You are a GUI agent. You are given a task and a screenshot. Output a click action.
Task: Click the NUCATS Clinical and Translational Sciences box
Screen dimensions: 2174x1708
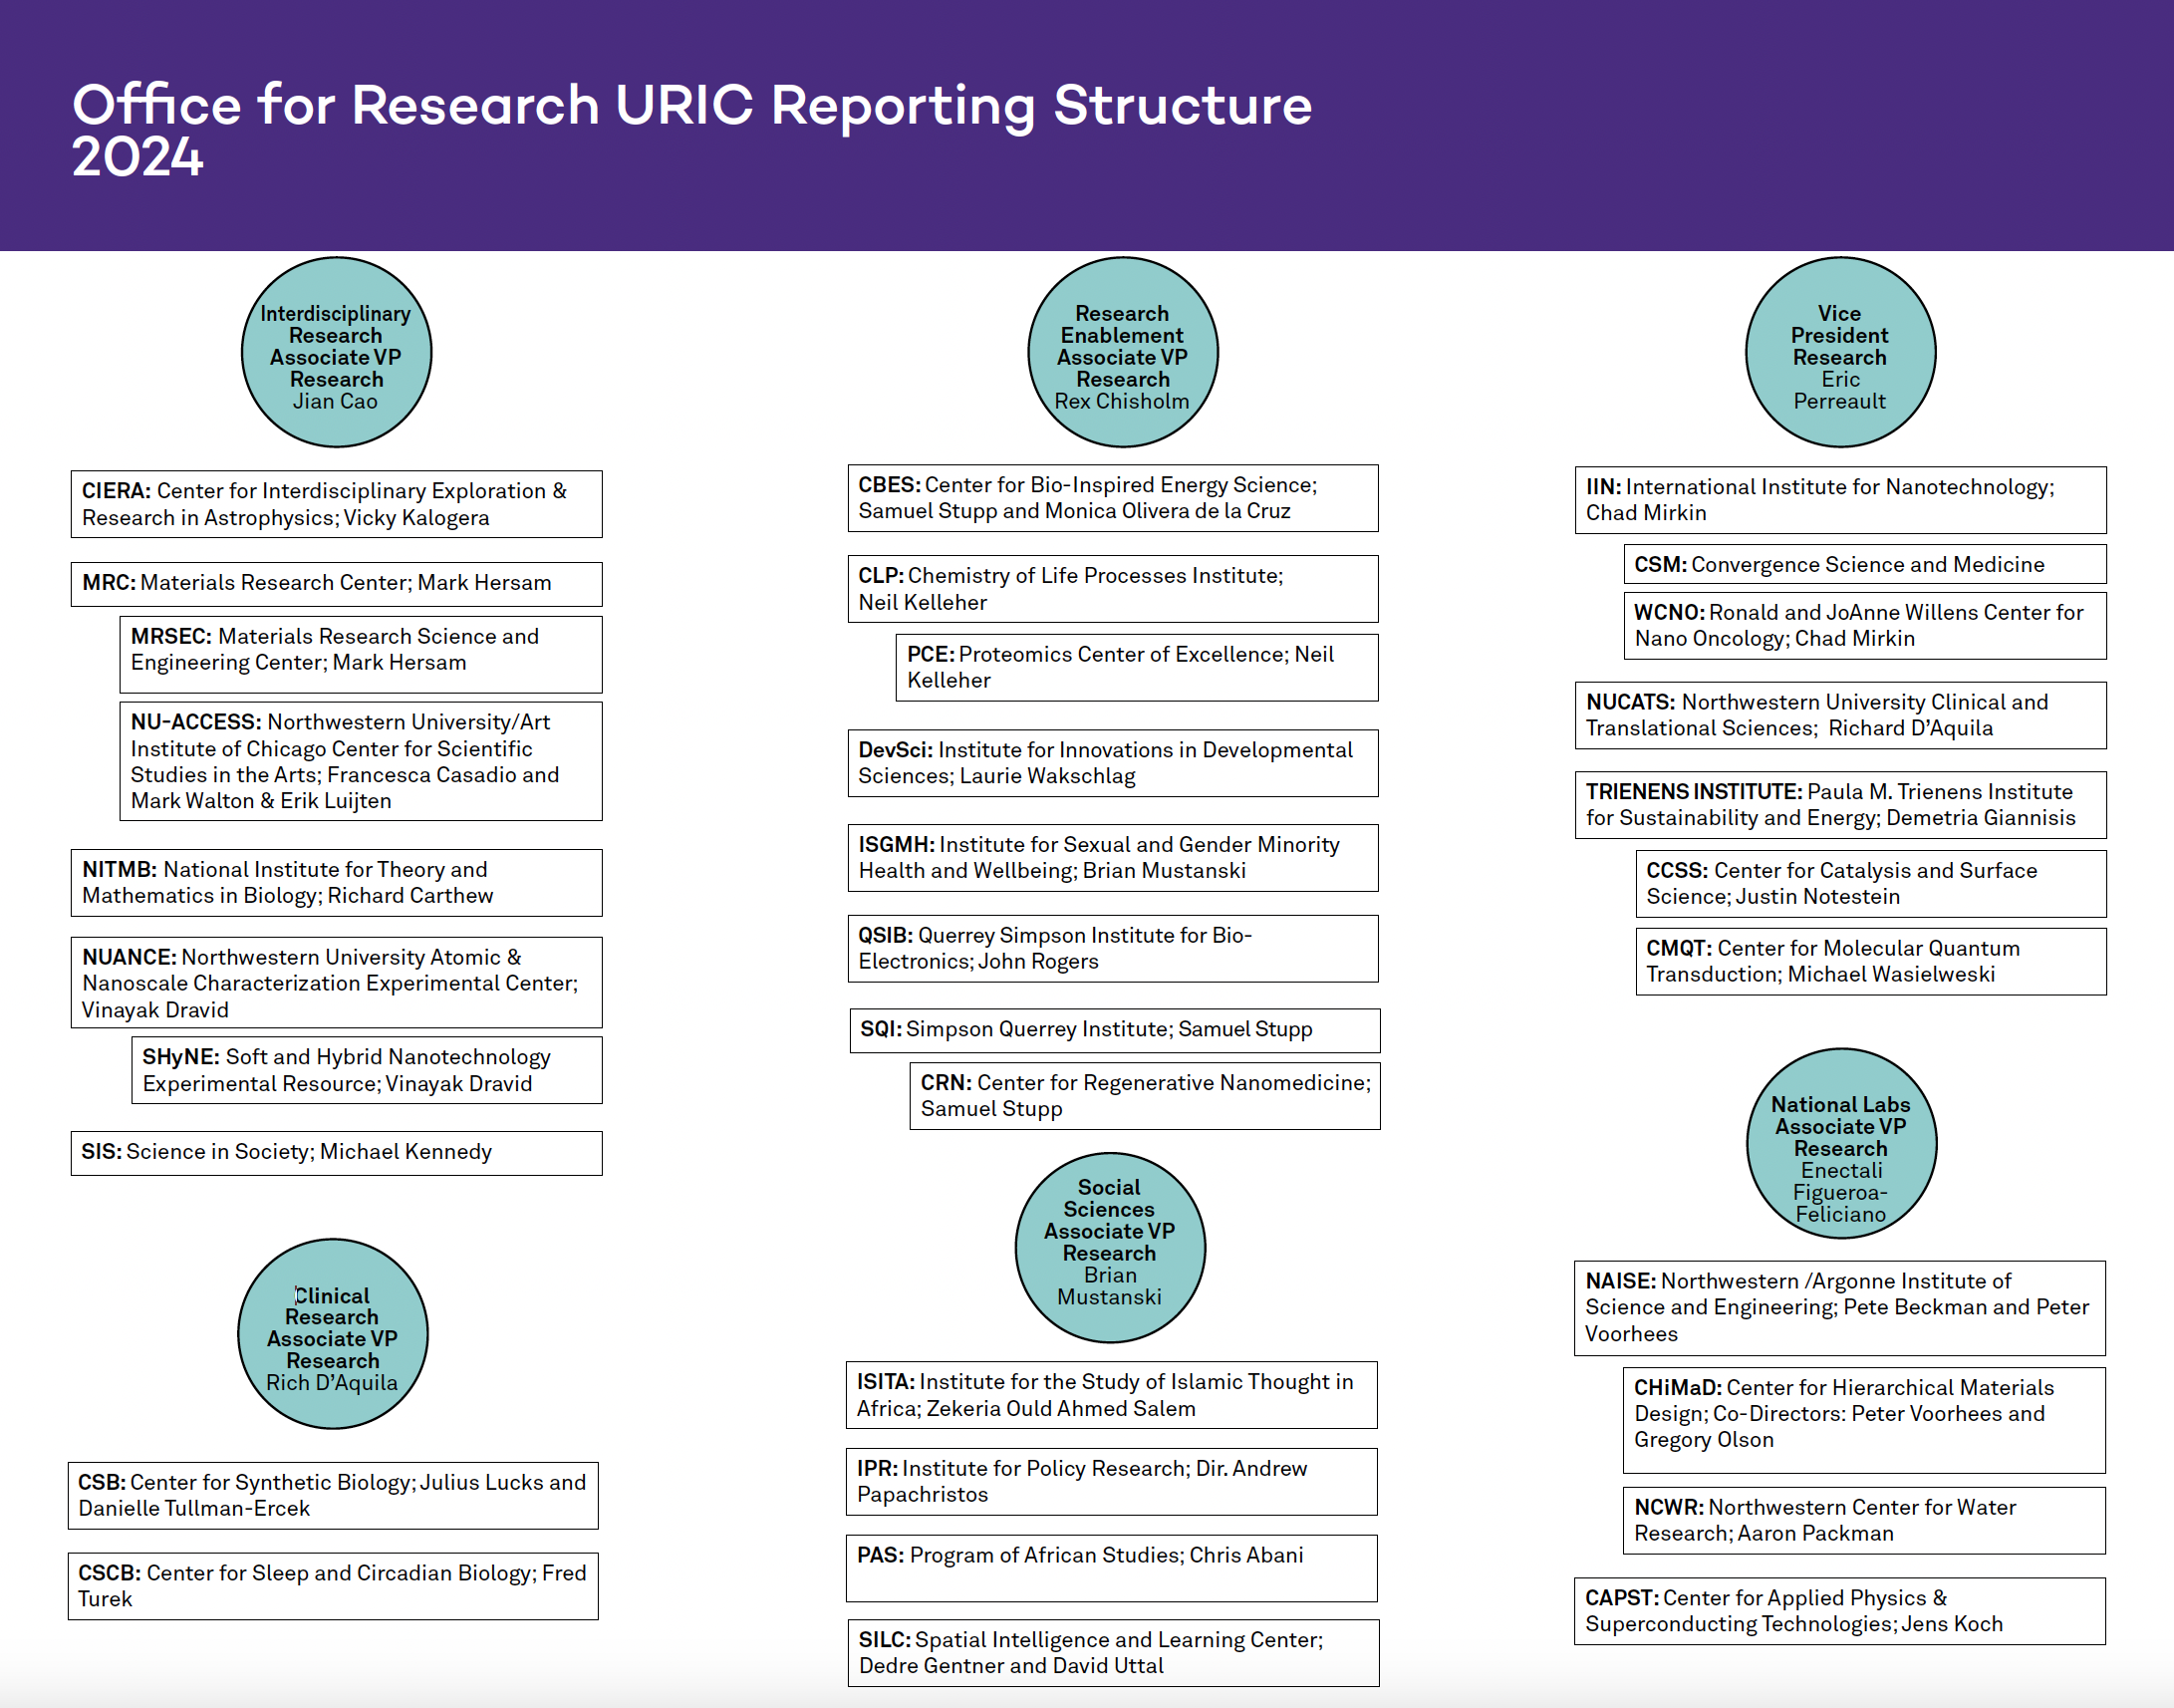pos(1841,716)
